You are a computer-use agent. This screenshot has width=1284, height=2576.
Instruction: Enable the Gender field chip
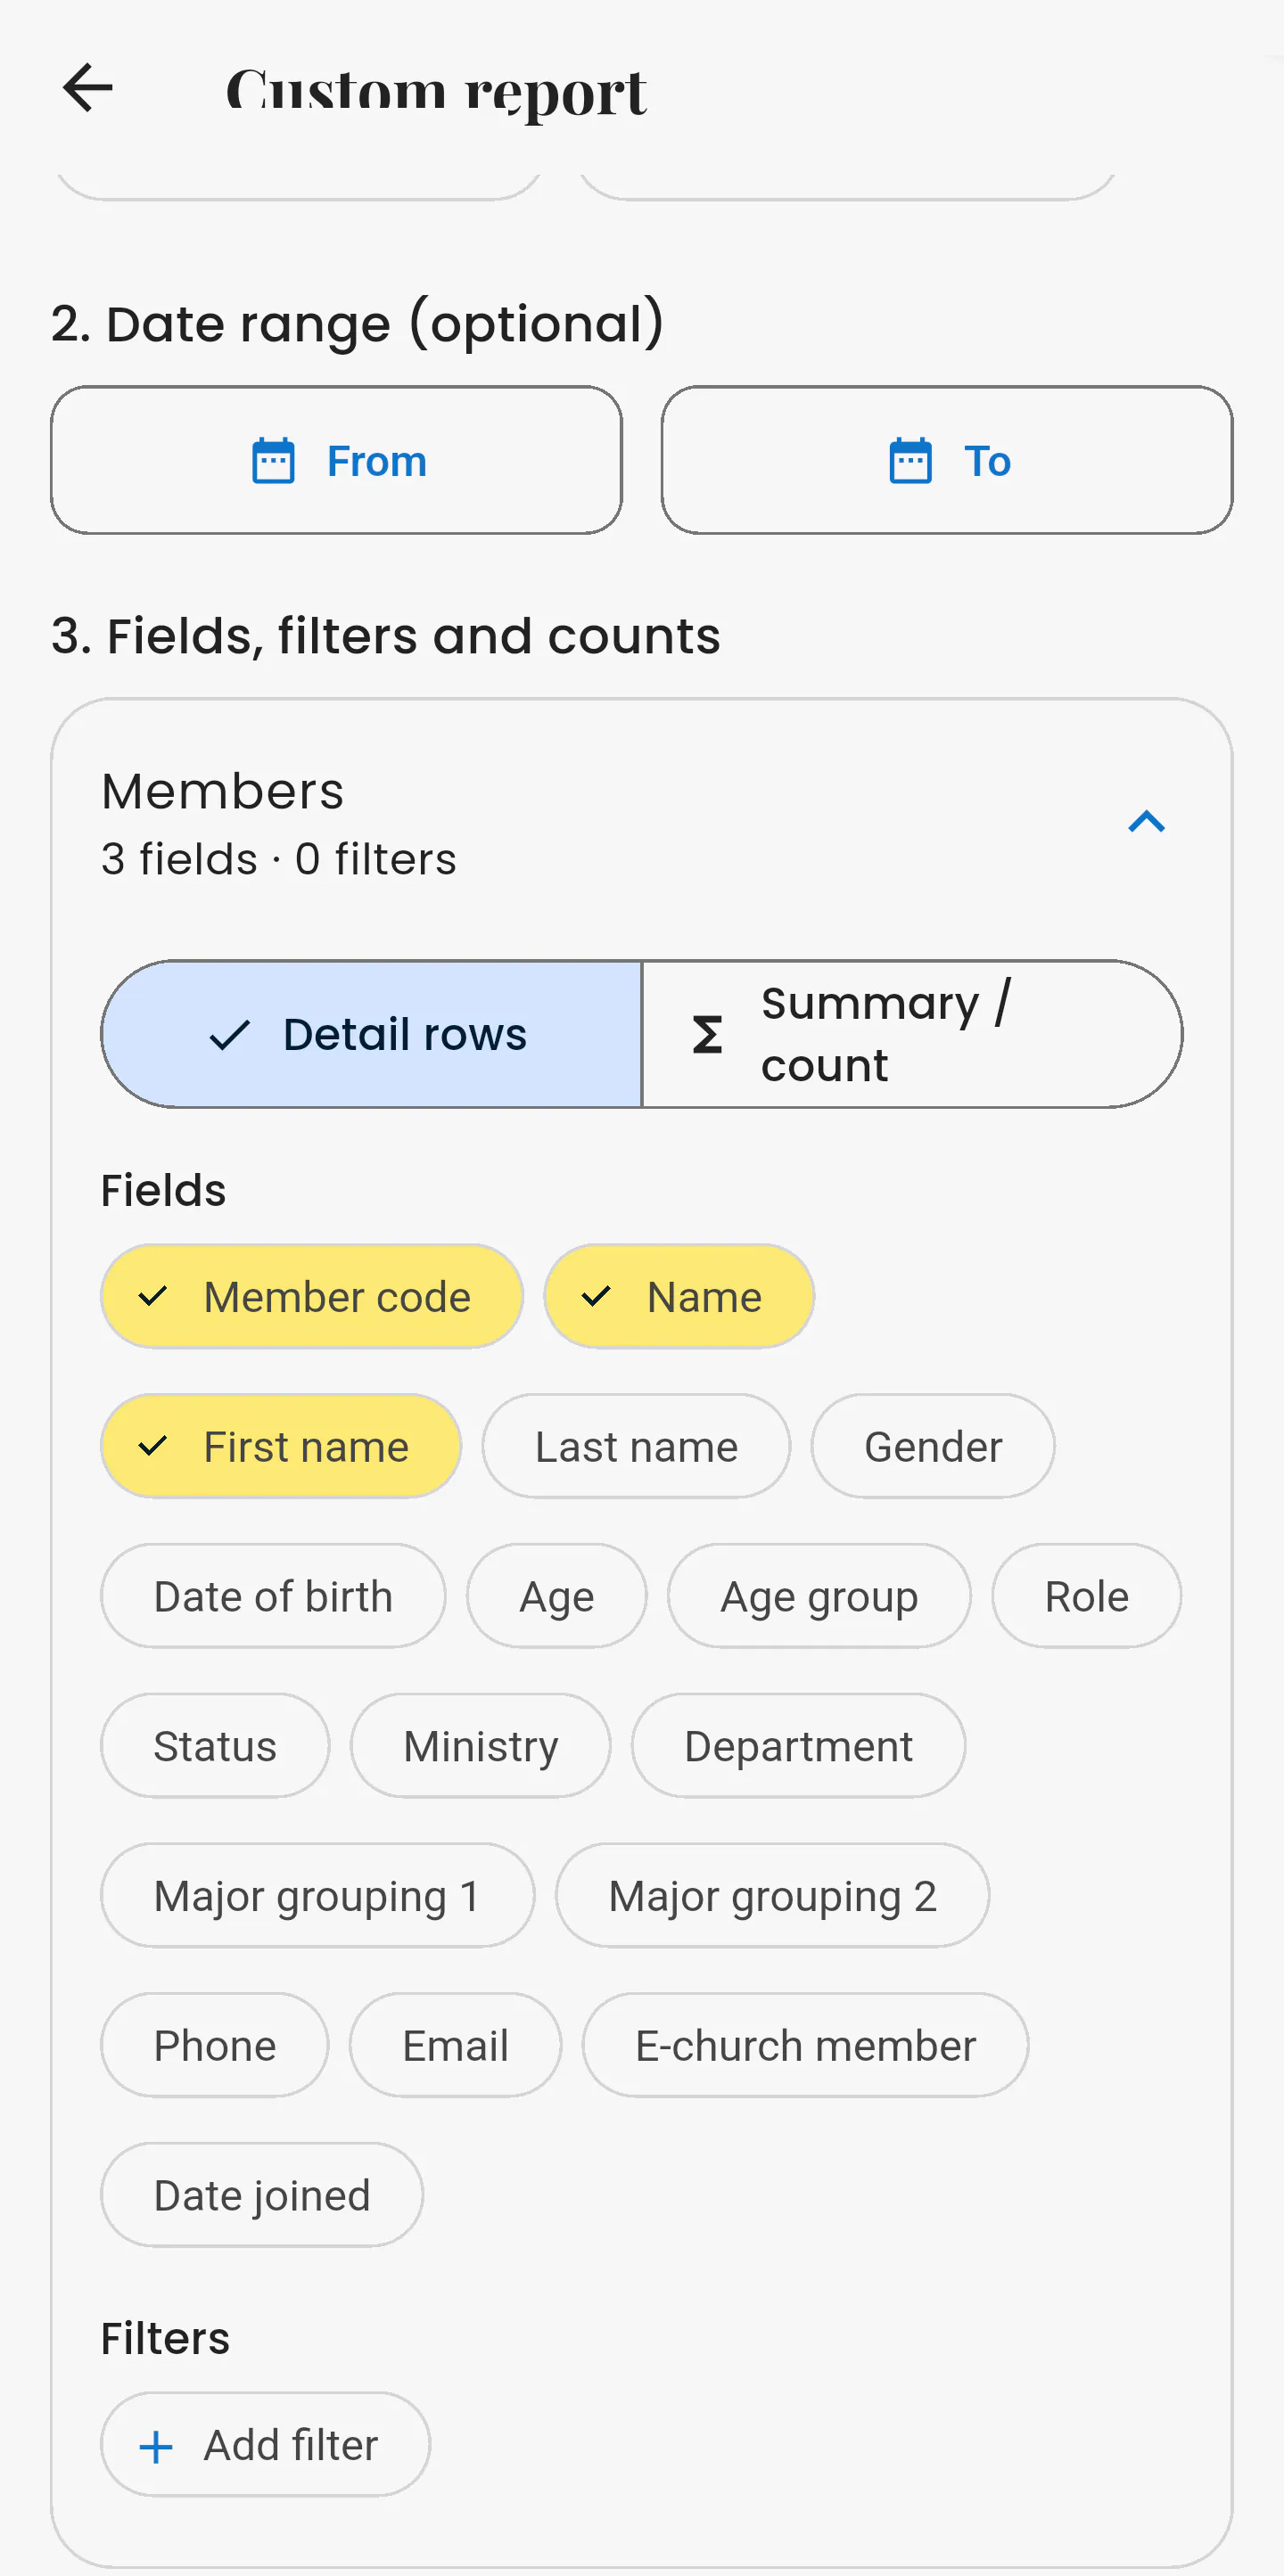point(932,1446)
